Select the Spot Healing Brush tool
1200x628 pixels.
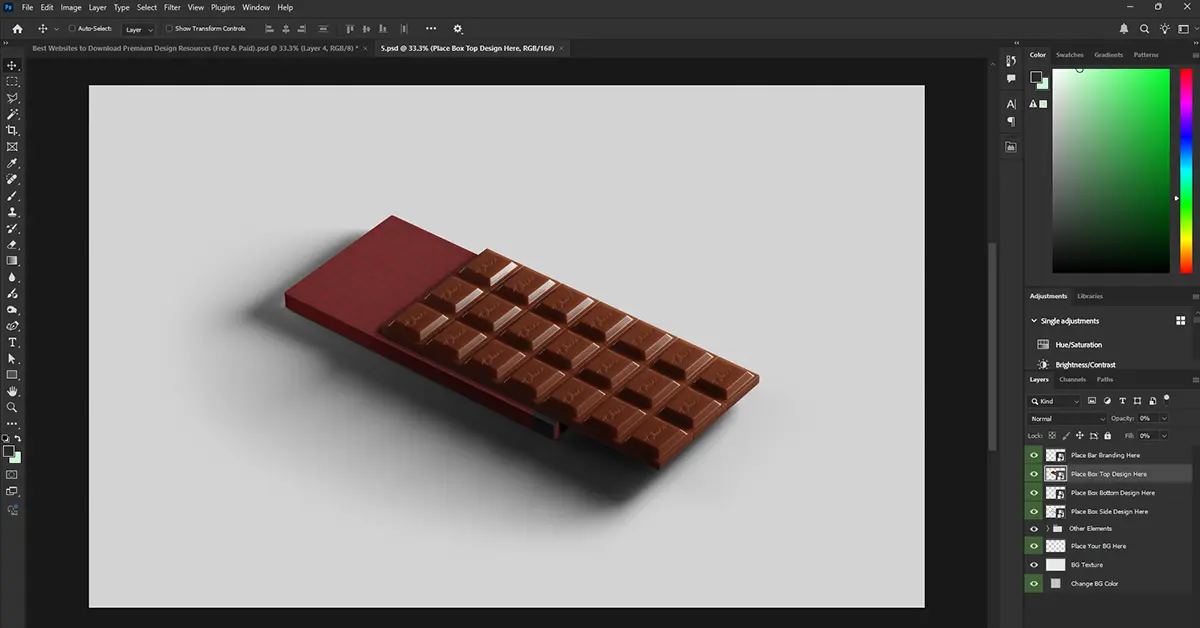point(12,180)
